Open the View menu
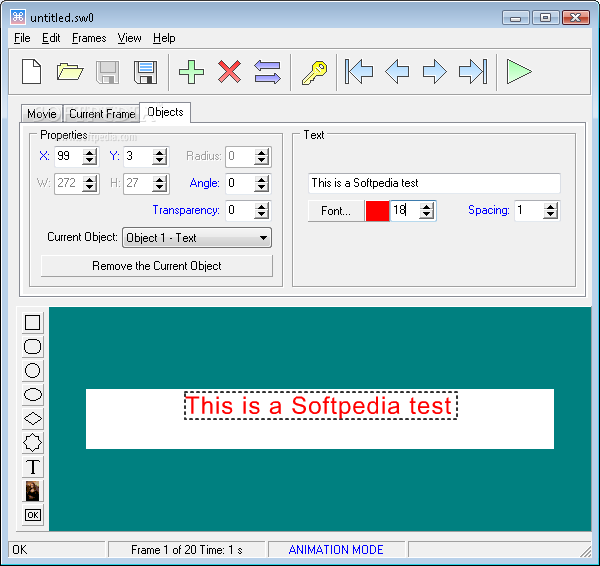 coord(129,38)
